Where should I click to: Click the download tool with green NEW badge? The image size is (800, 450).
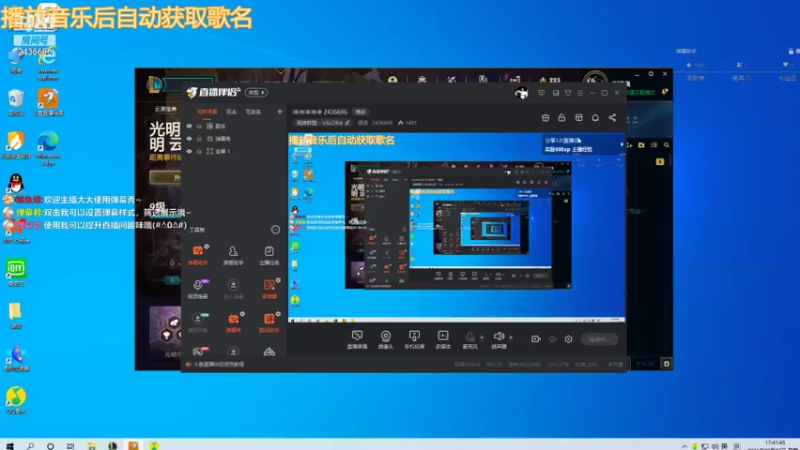tap(198, 322)
